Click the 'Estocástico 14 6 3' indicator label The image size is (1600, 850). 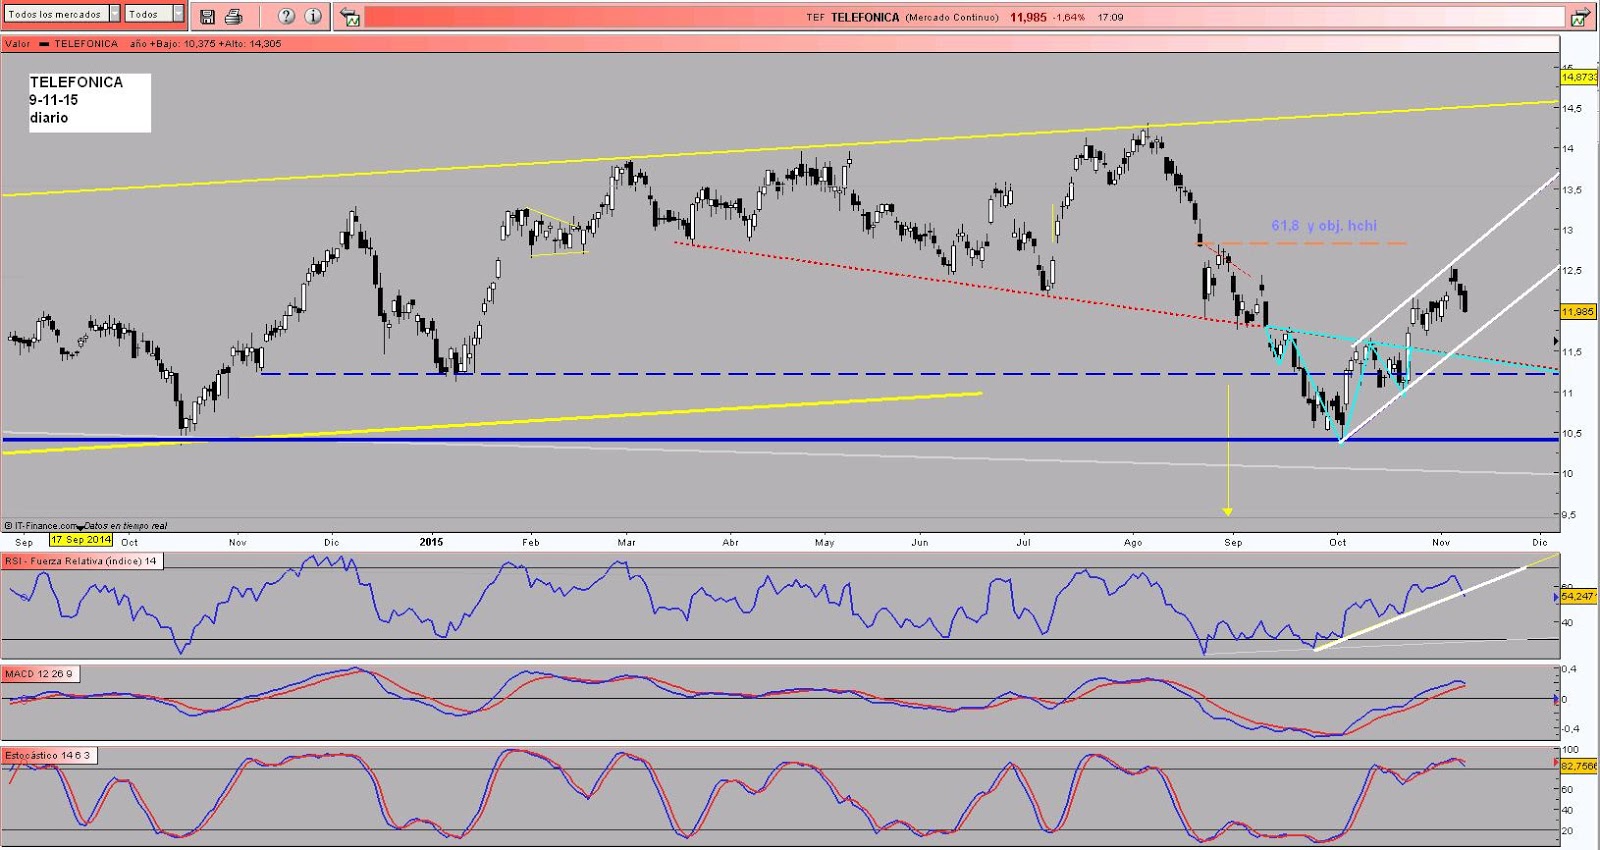point(48,755)
